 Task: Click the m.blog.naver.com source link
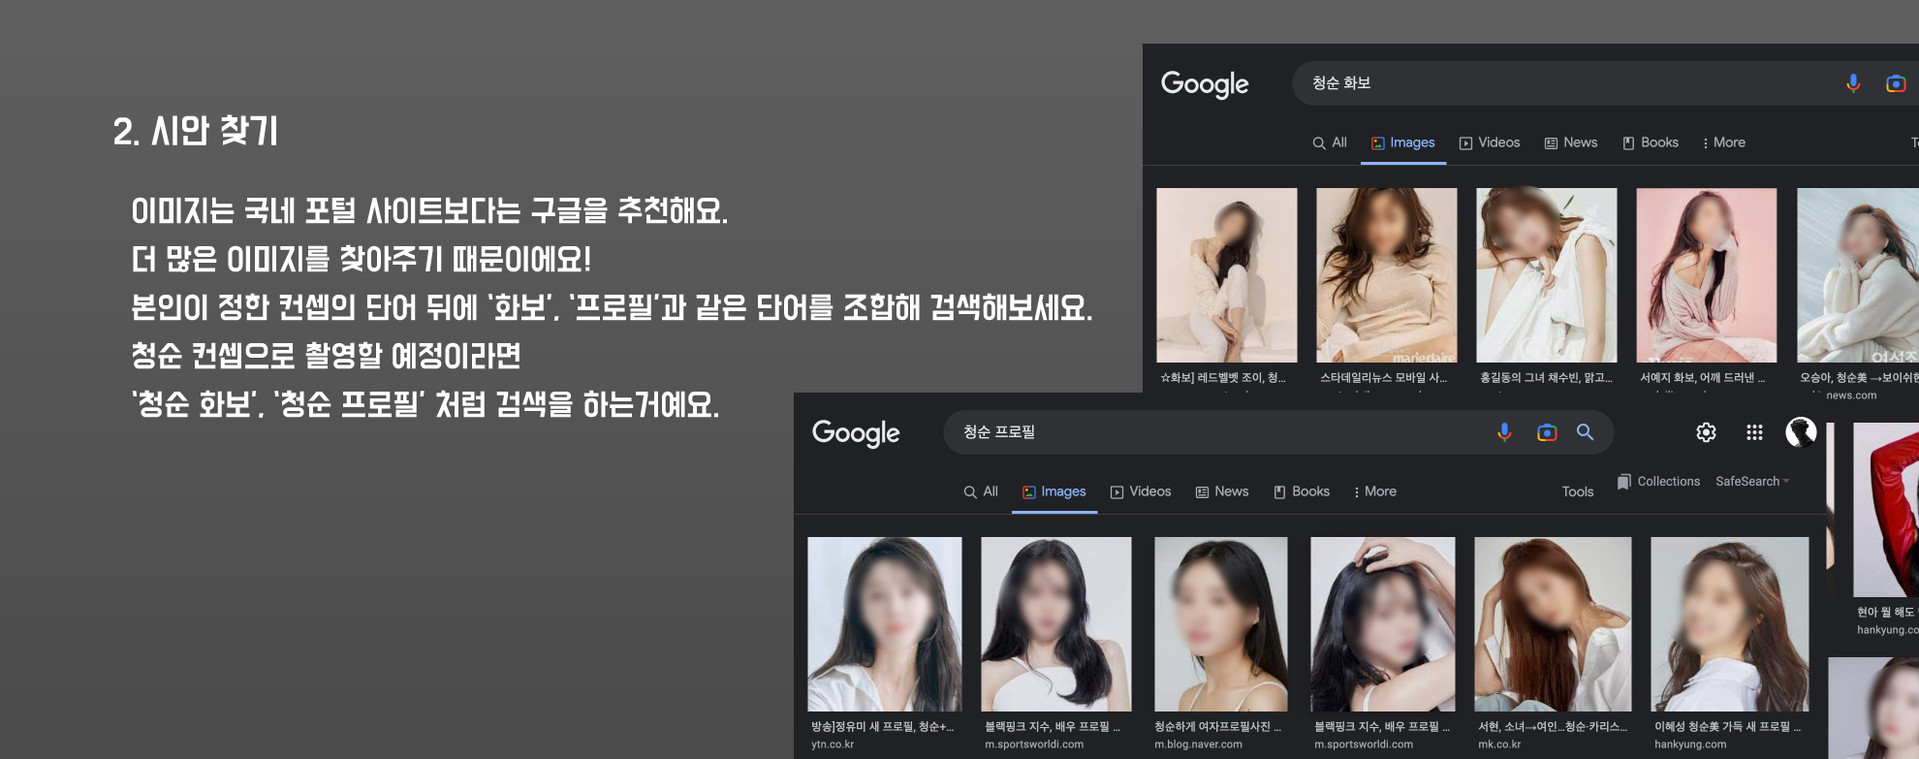tap(1198, 745)
